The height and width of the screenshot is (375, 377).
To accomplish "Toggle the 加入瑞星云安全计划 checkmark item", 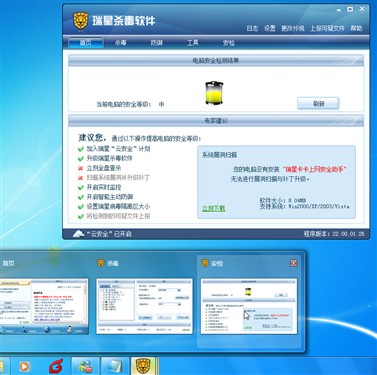I will click(x=80, y=149).
